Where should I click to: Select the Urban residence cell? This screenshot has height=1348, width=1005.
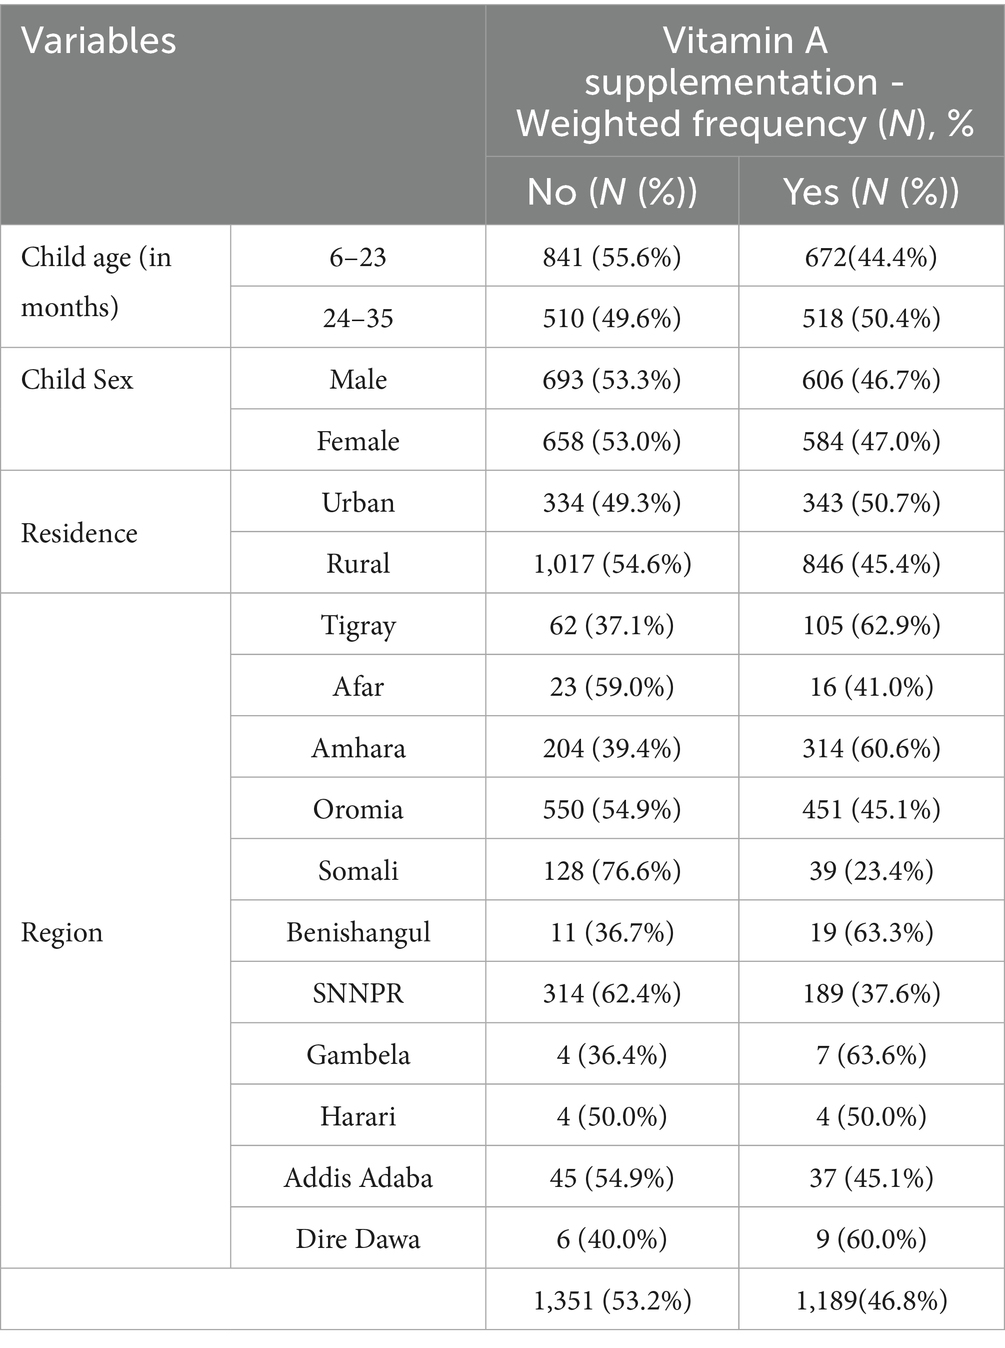(x=358, y=502)
